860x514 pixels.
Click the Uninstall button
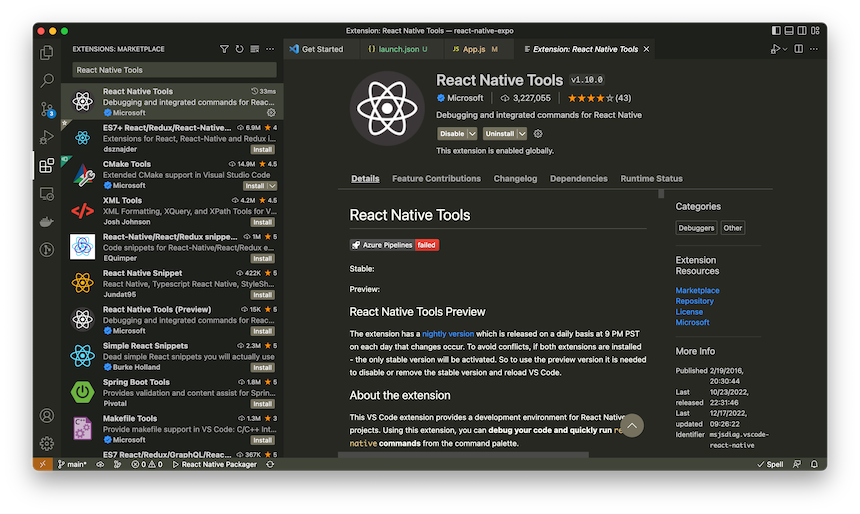[x=500, y=133]
